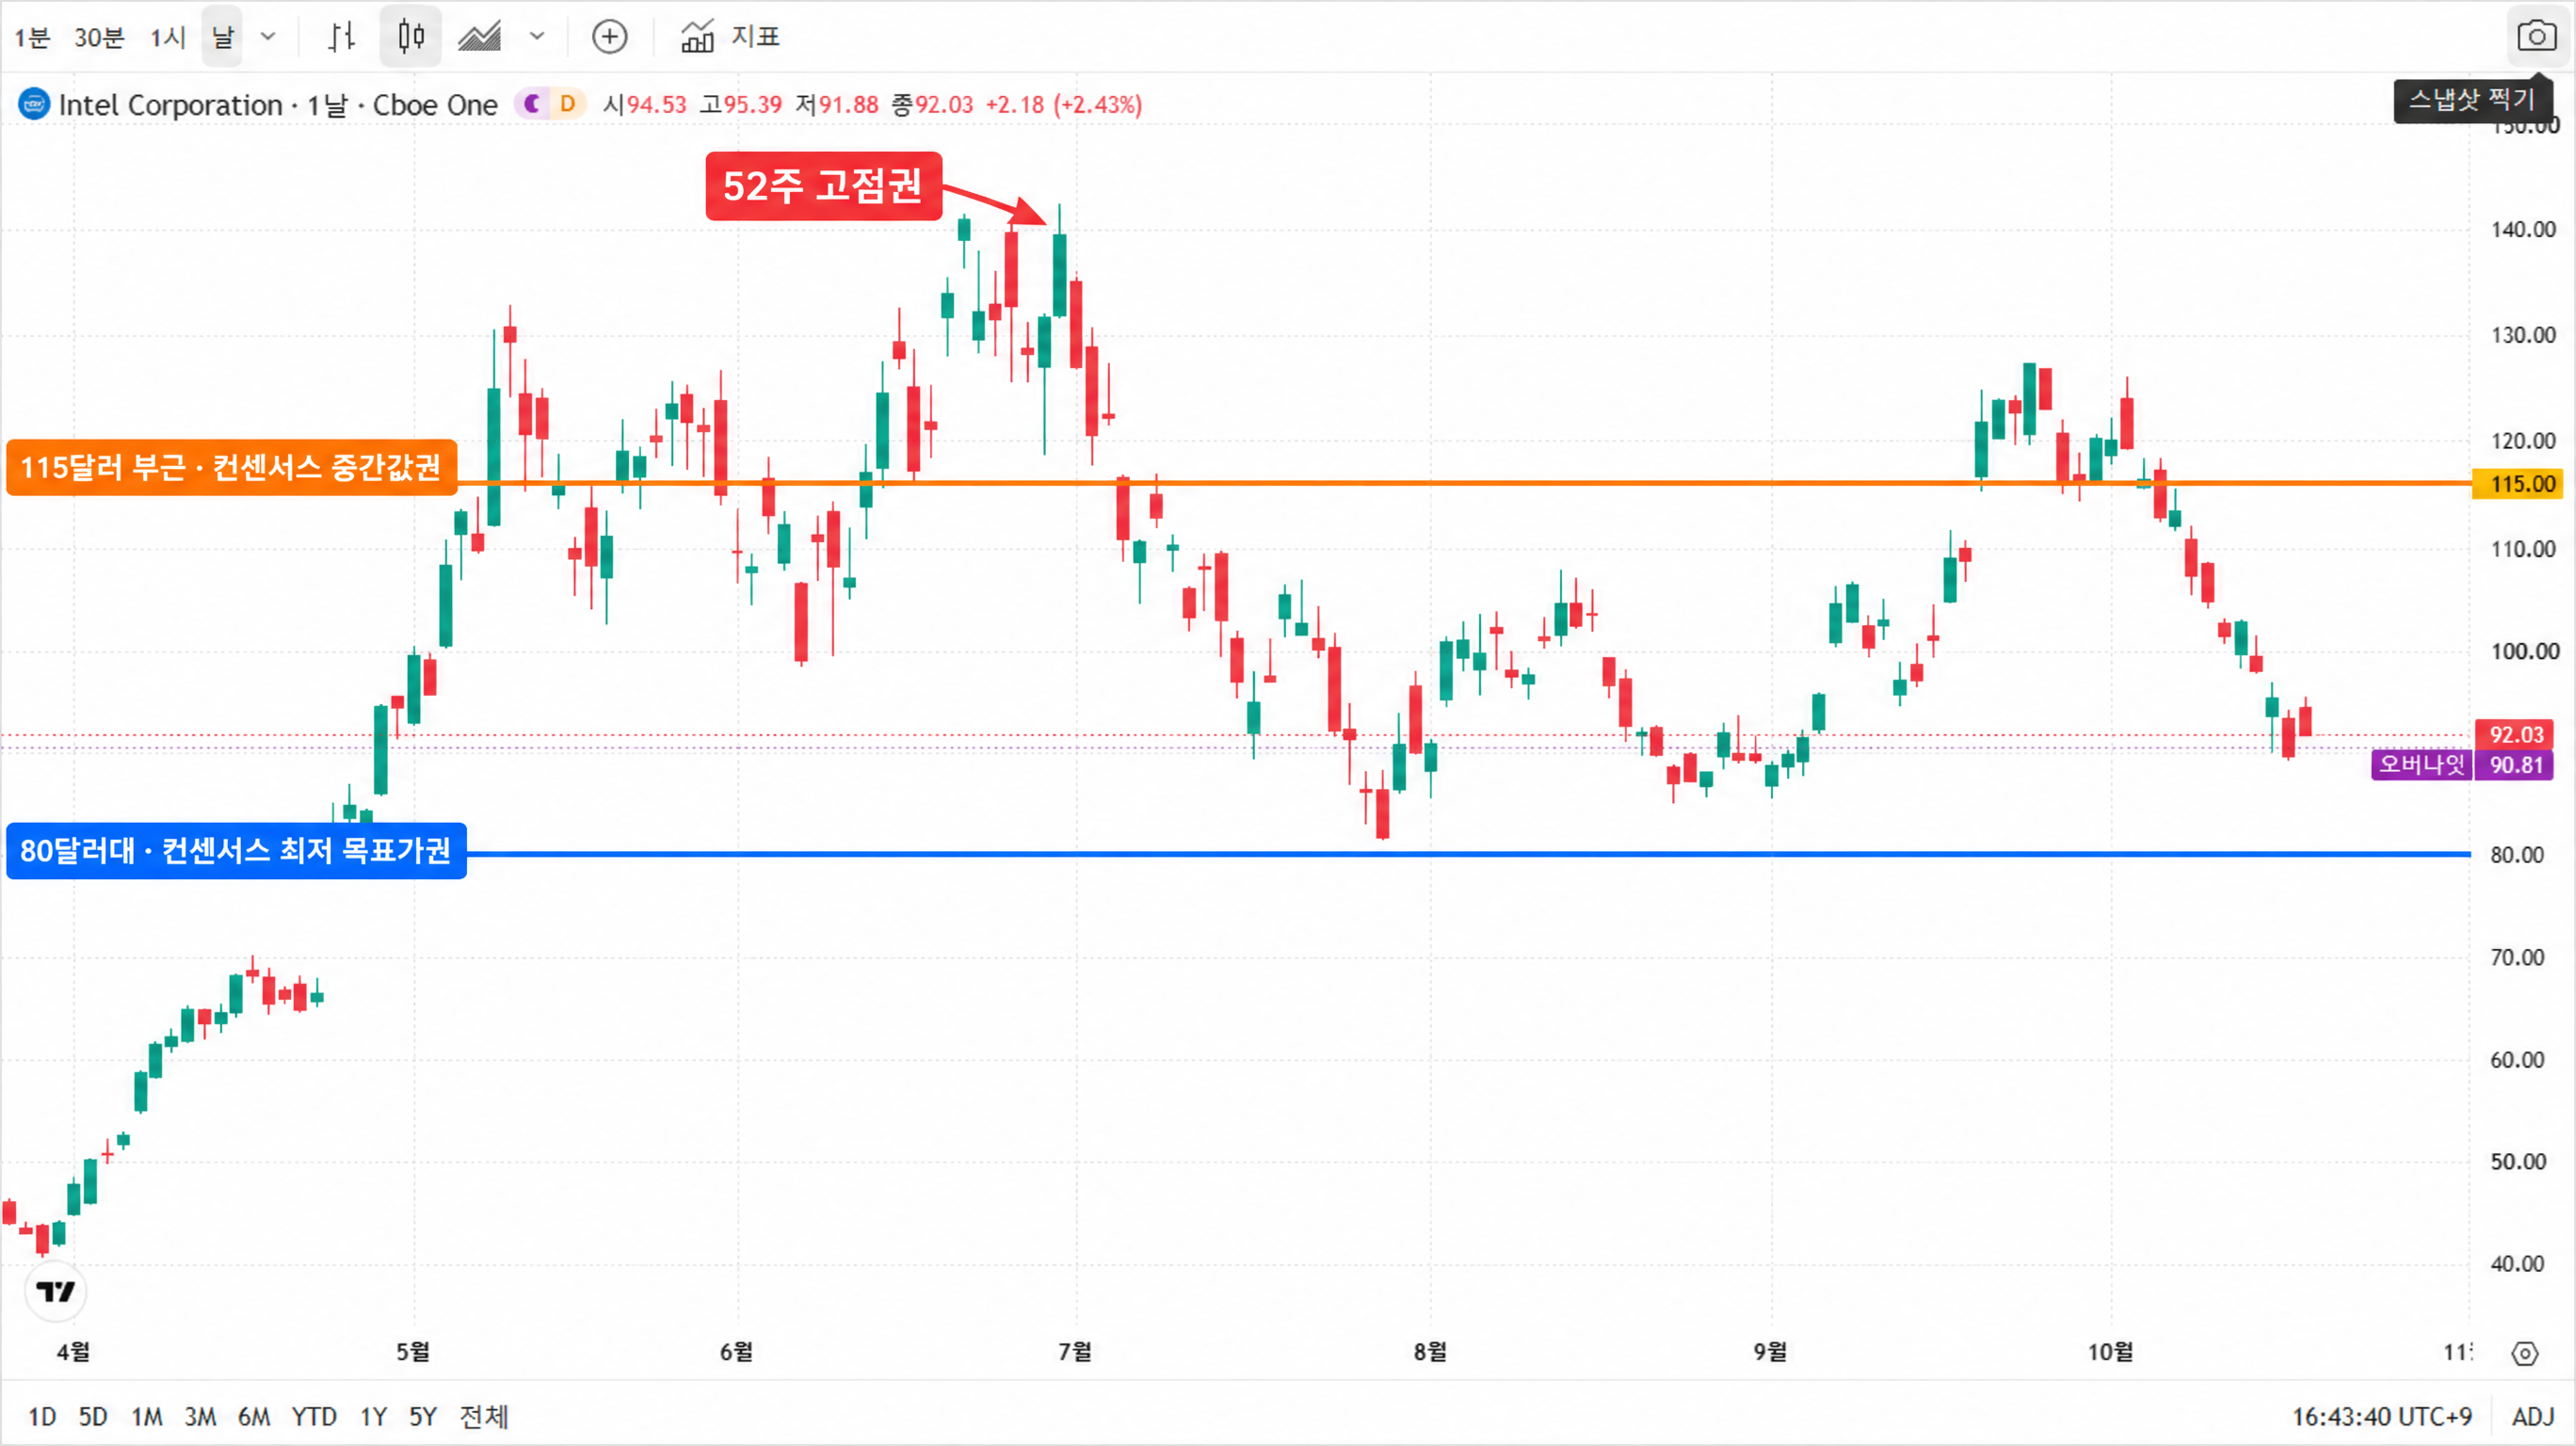Switch to 1시 interval
This screenshot has width=2576, height=1446.
(168, 38)
